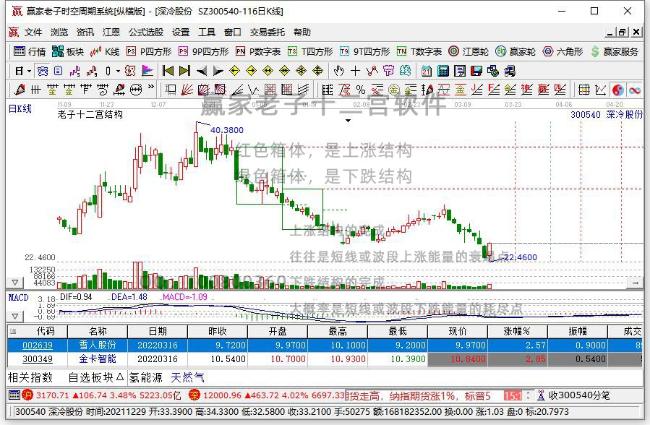Sort by the 涨幅% column header
This screenshot has width=650, height=425.
tap(517, 331)
